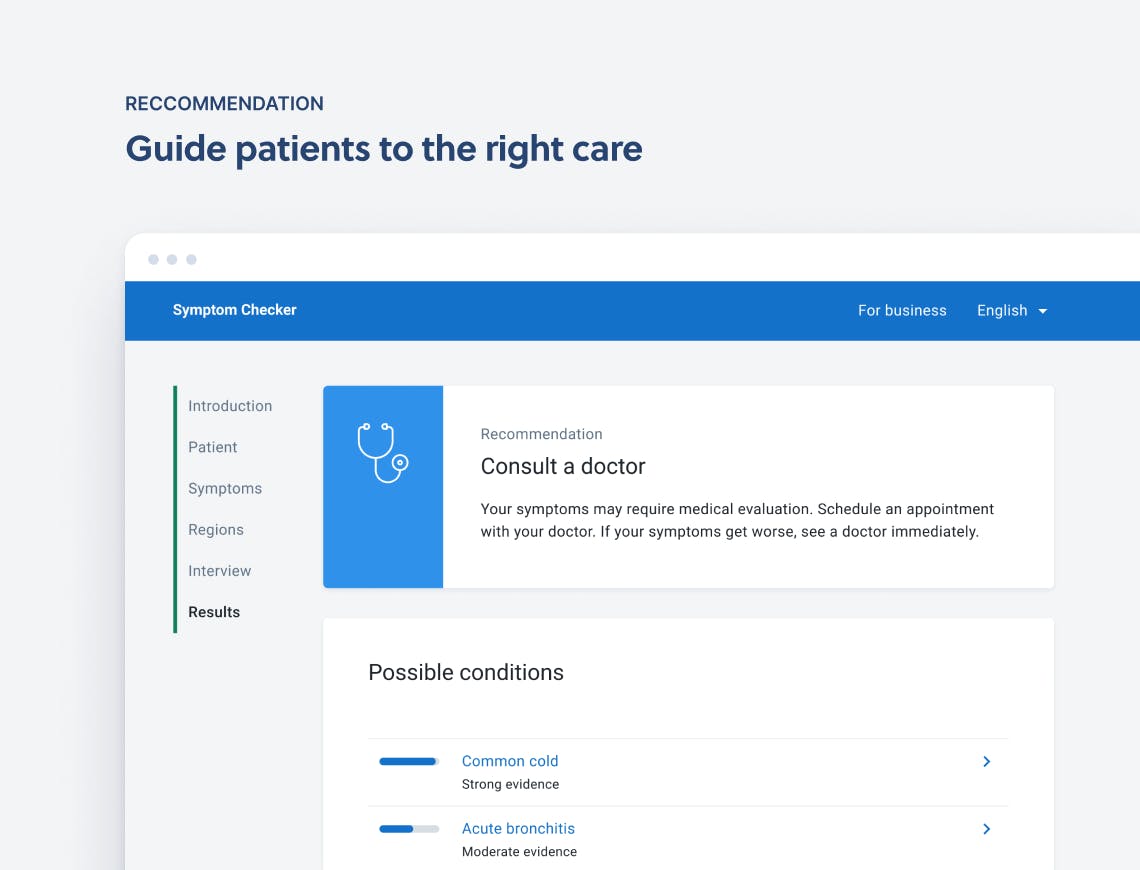This screenshot has width=1140, height=870.
Task: Switch to the Interview step
Action: pyautogui.click(x=220, y=571)
